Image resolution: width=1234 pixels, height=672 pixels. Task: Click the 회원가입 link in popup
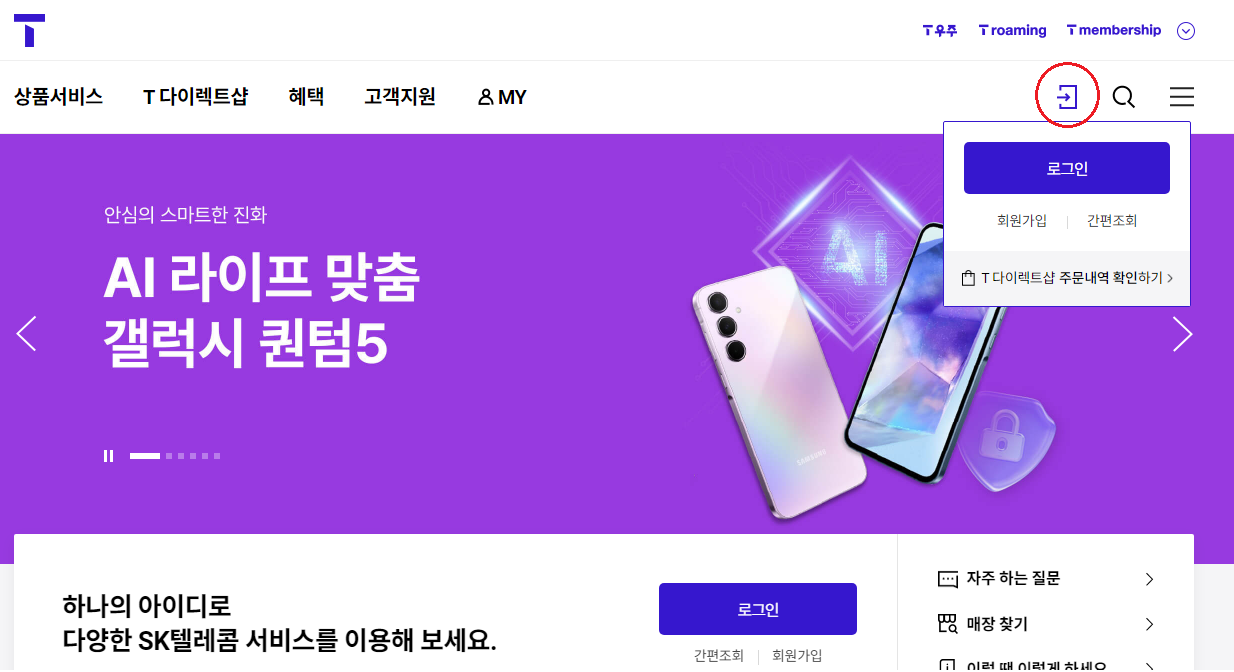[1022, 221]
